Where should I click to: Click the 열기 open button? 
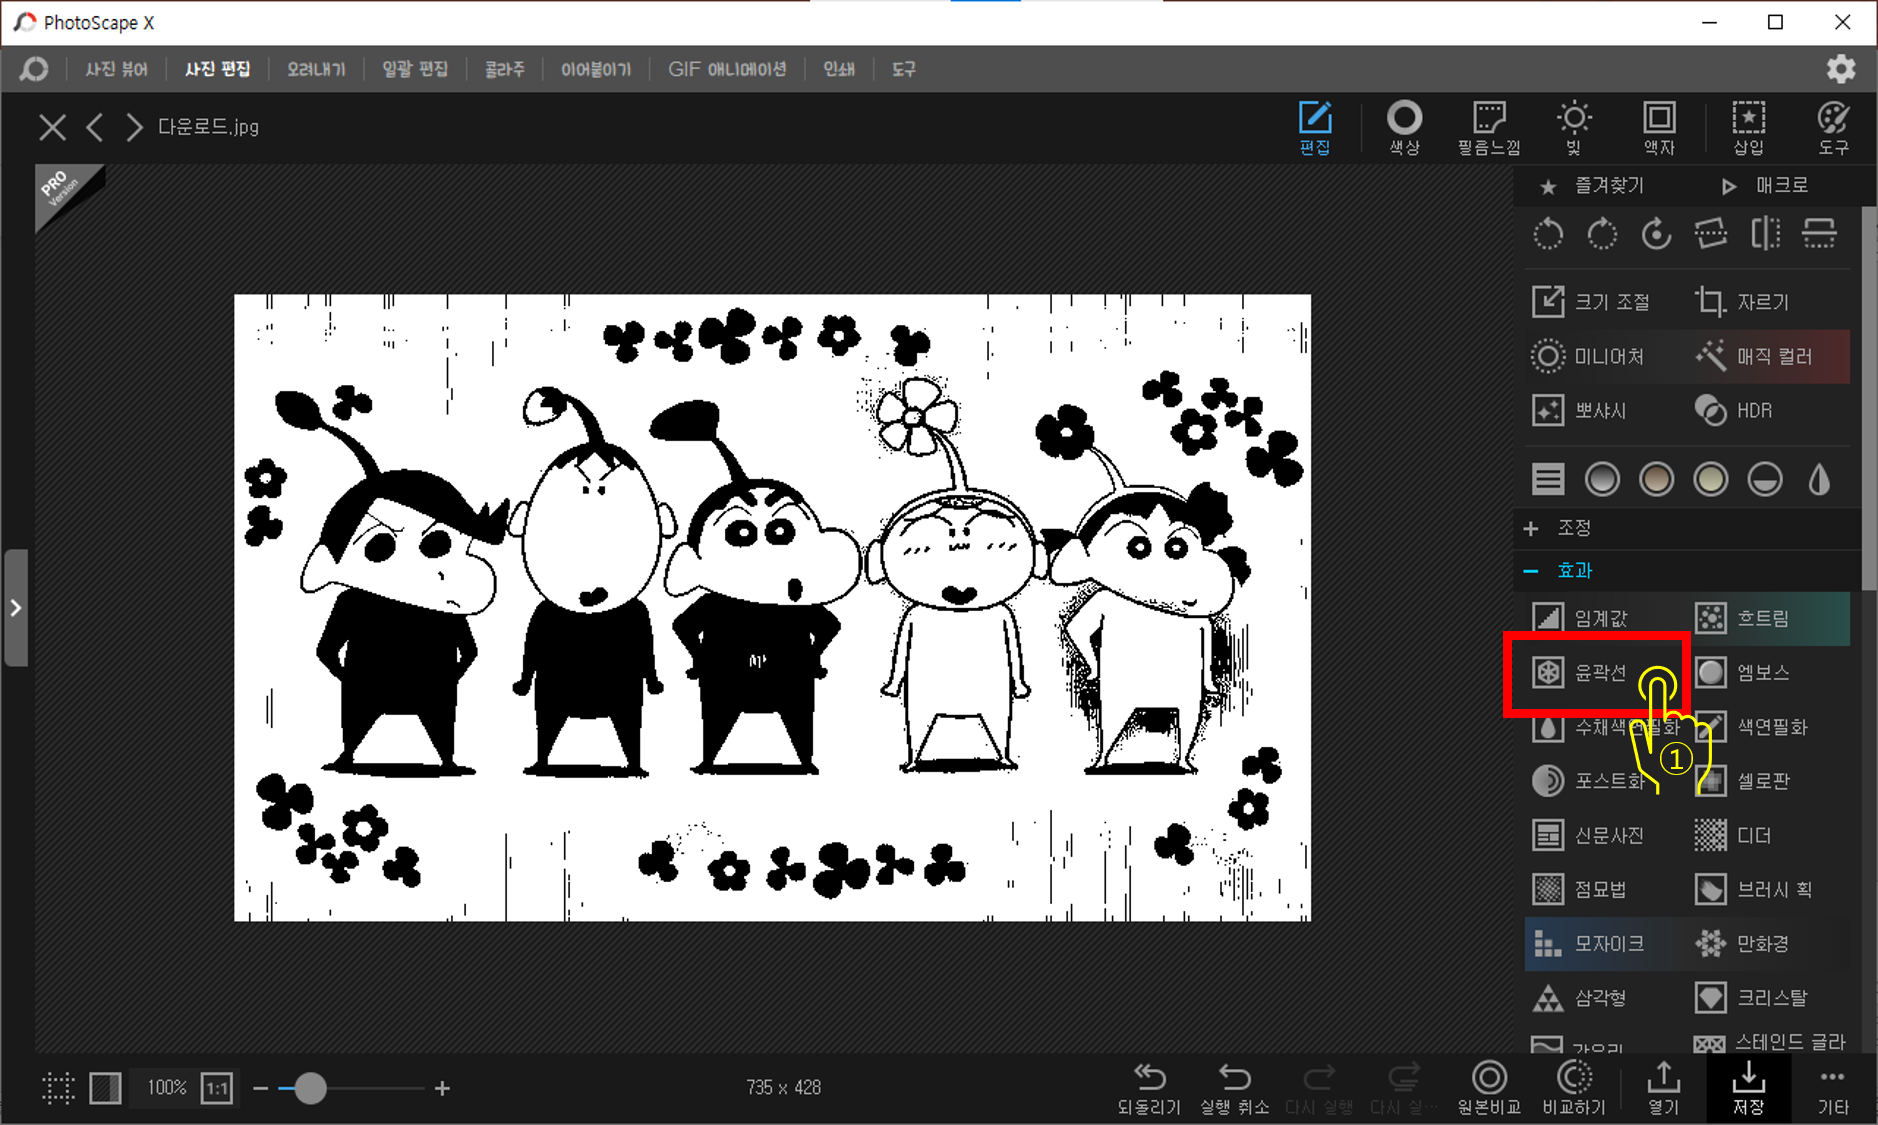click(x=1664, y=1088)
